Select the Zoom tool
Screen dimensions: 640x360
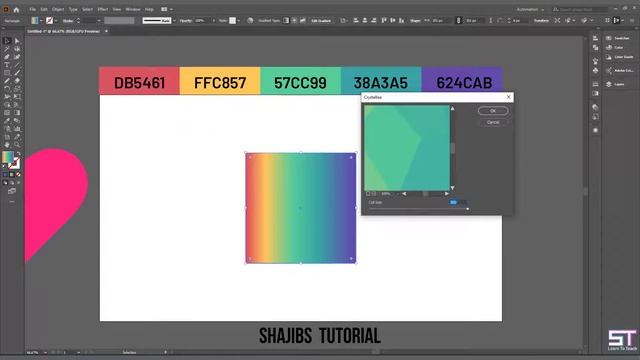(x=17, y=144)
